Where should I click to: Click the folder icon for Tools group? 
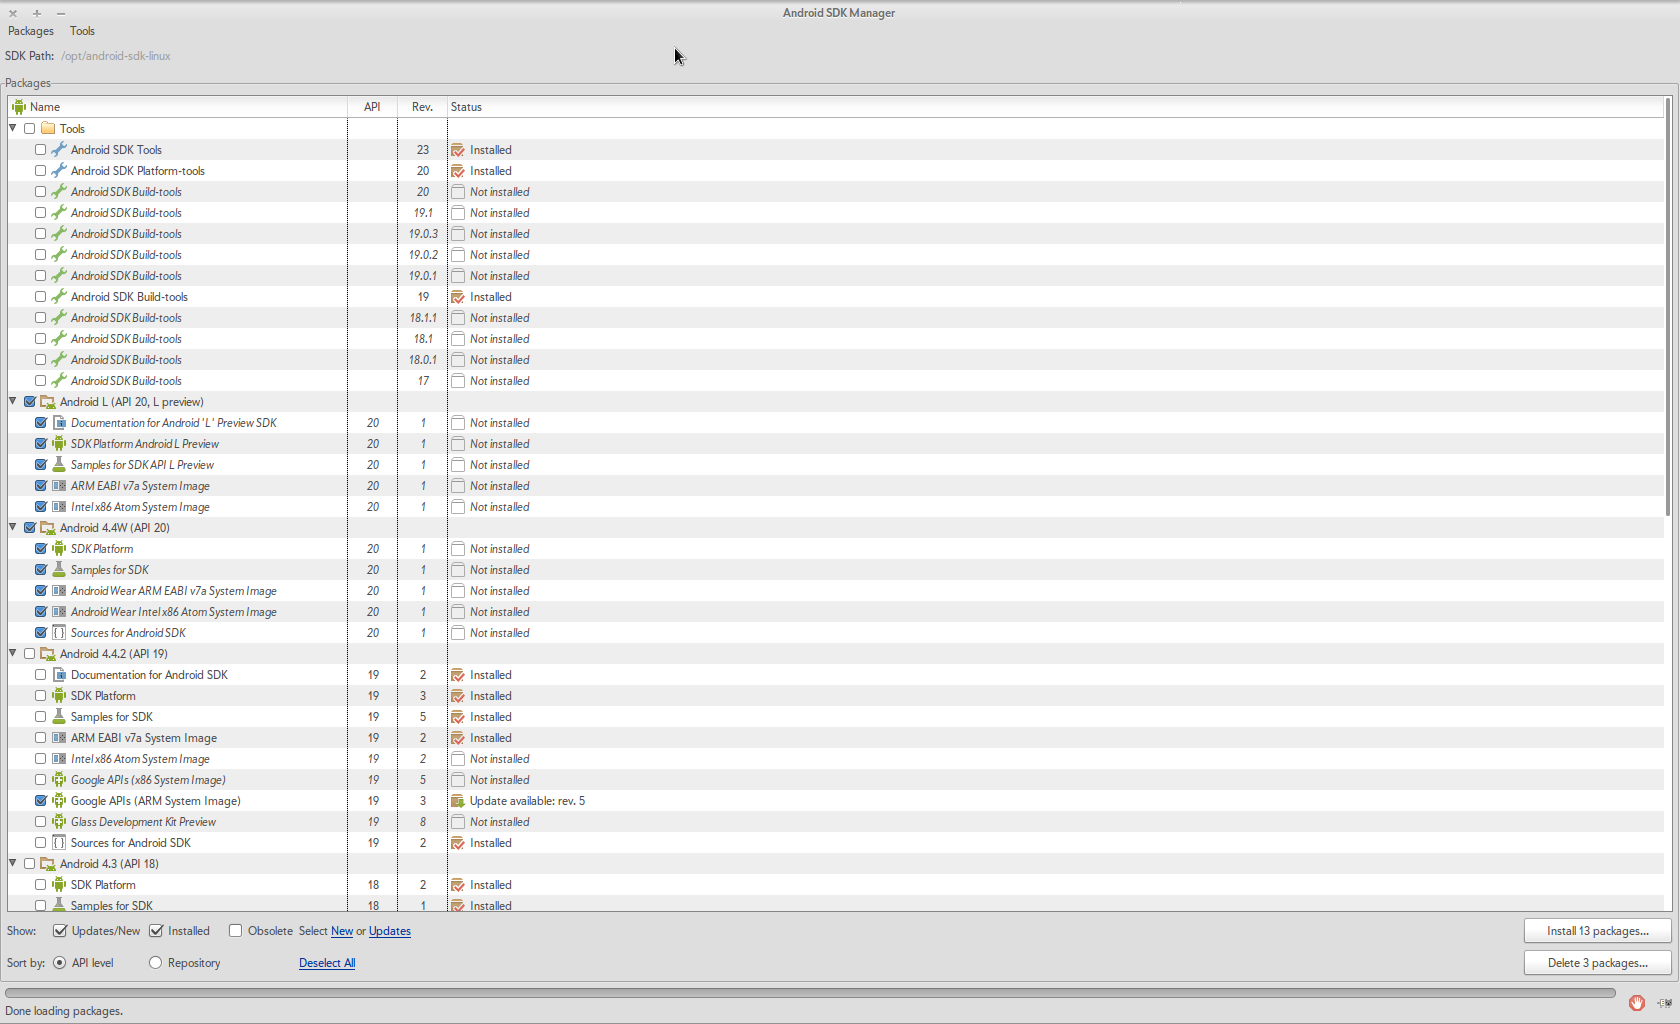[48, 129]
